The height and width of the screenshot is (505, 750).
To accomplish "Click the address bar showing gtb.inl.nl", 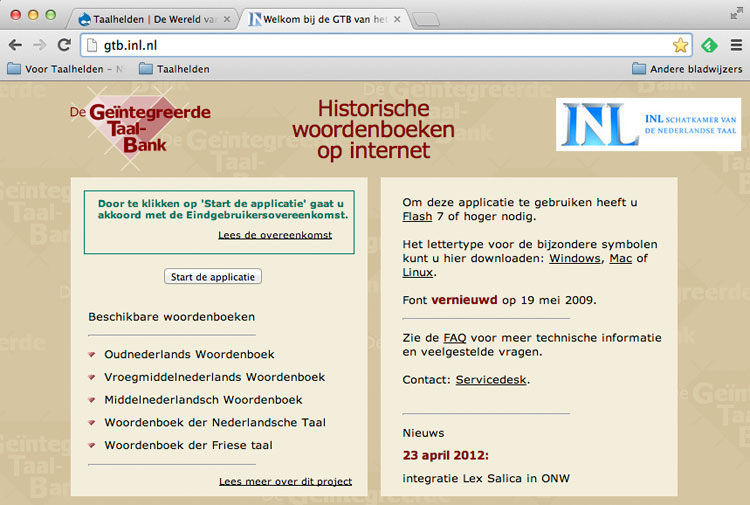I will pos(386,45).
